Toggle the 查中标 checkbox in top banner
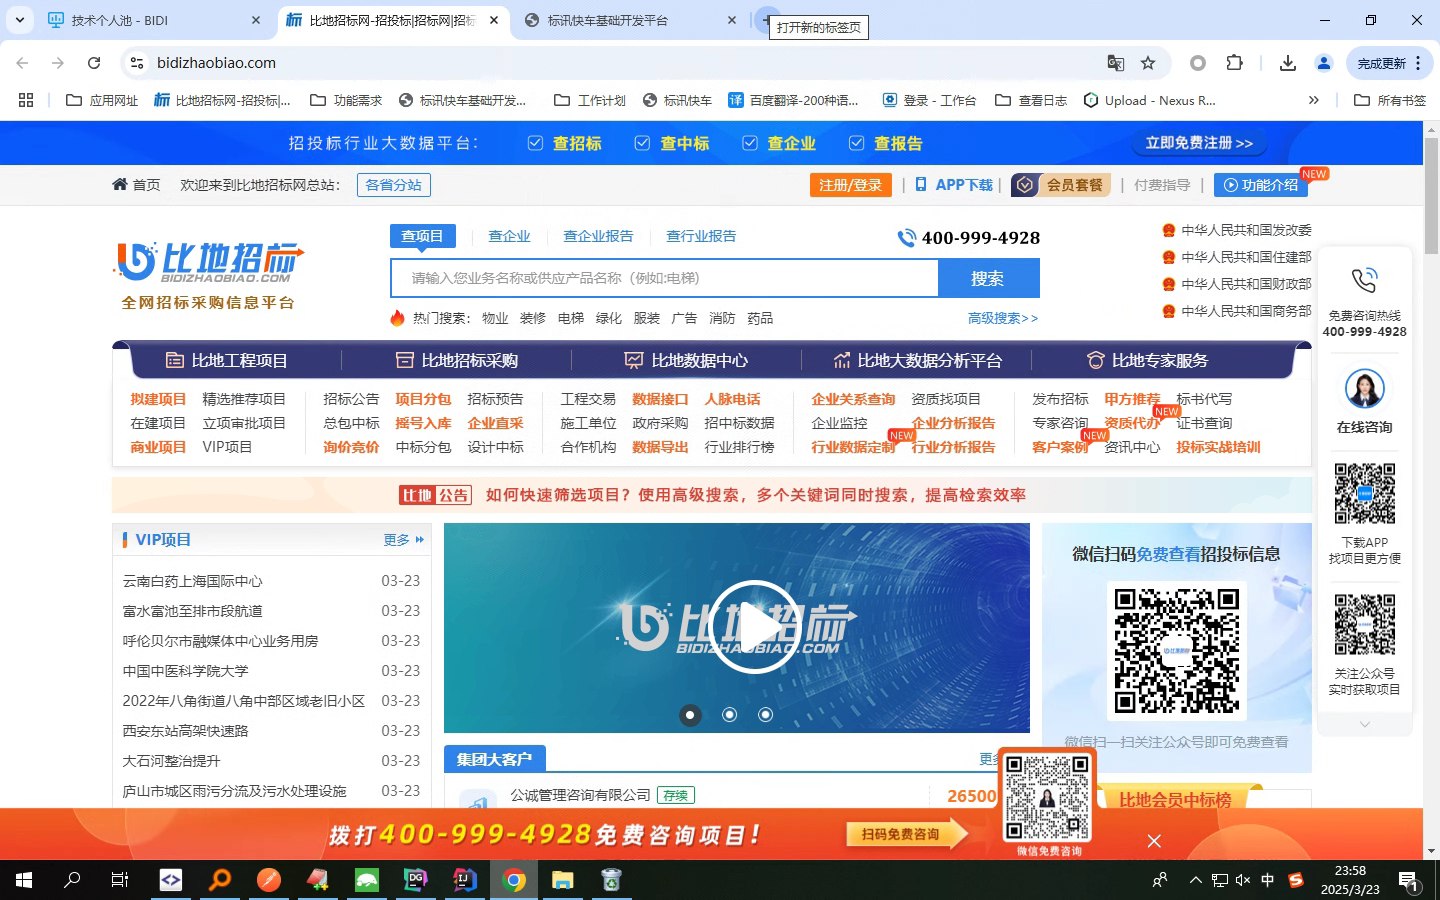 point(643,143)
